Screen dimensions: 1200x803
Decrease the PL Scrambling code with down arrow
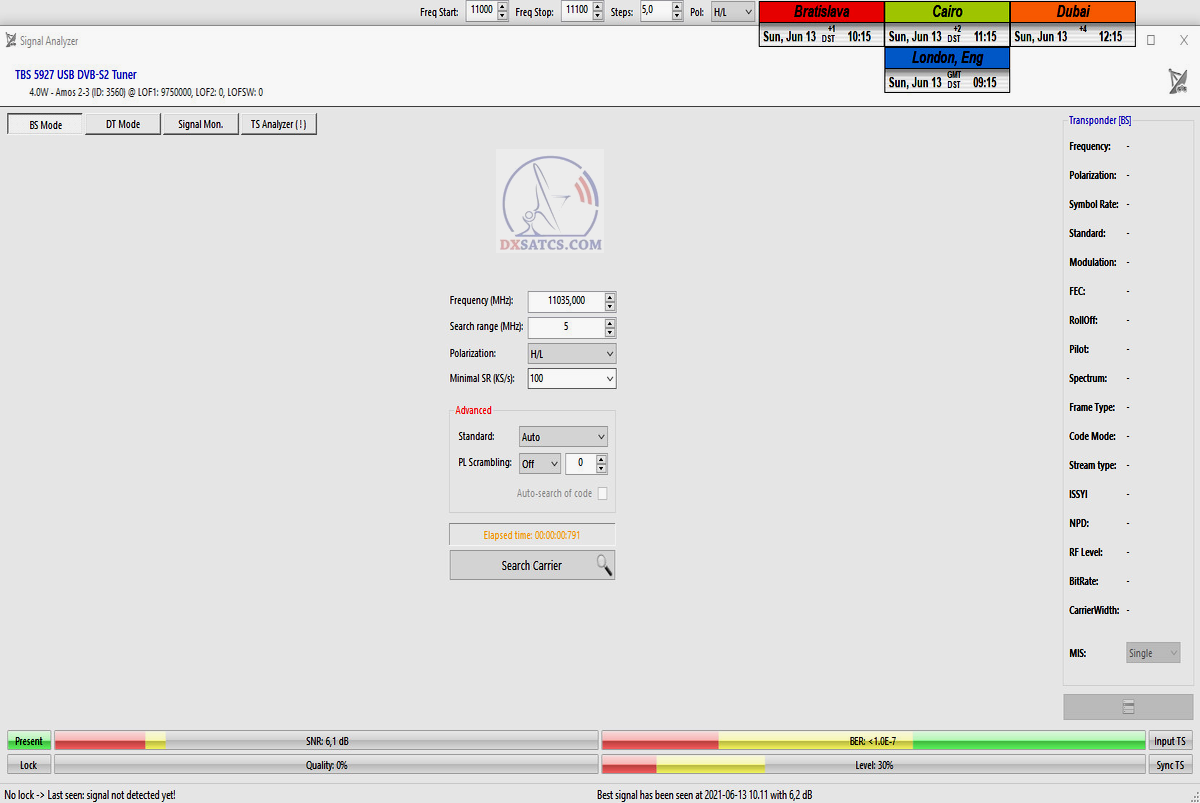coord(602,469)
